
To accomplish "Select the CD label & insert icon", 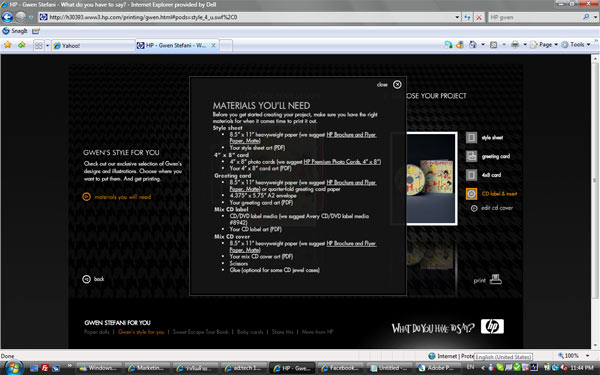I will (471, 194).
